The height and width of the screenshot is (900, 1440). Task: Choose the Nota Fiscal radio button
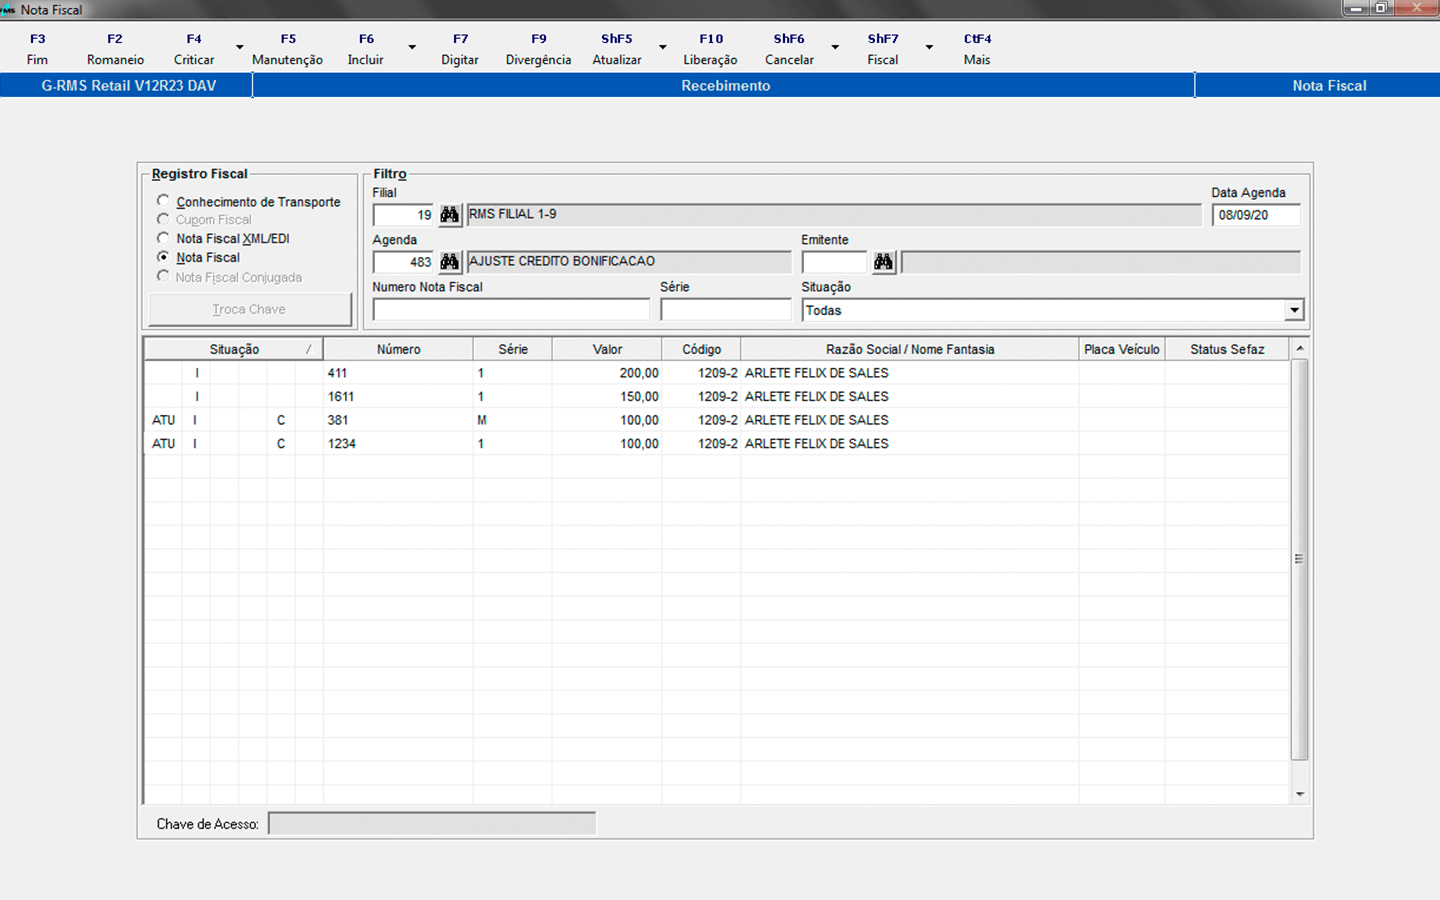click(163, 257)
